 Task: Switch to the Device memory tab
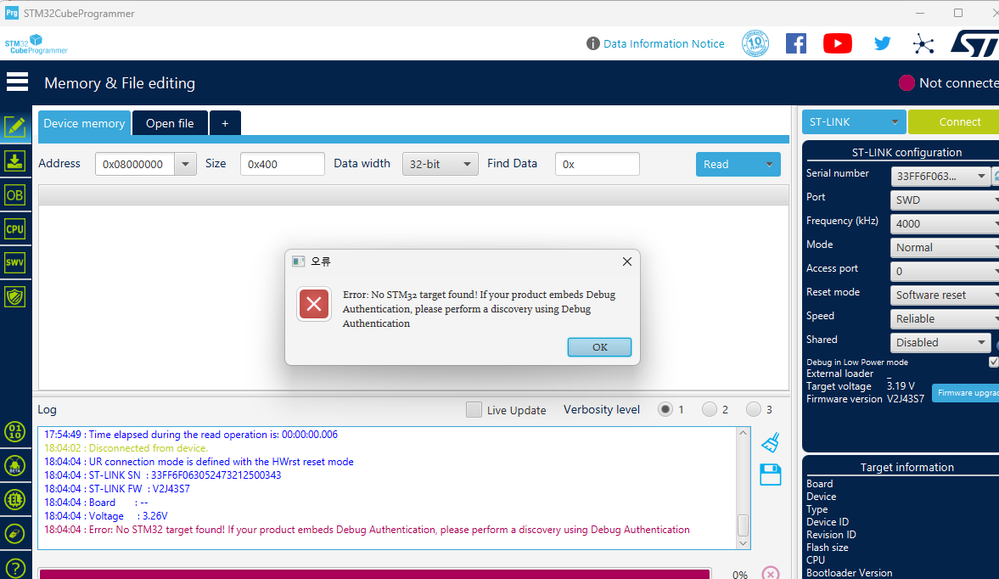pos(84,123)
